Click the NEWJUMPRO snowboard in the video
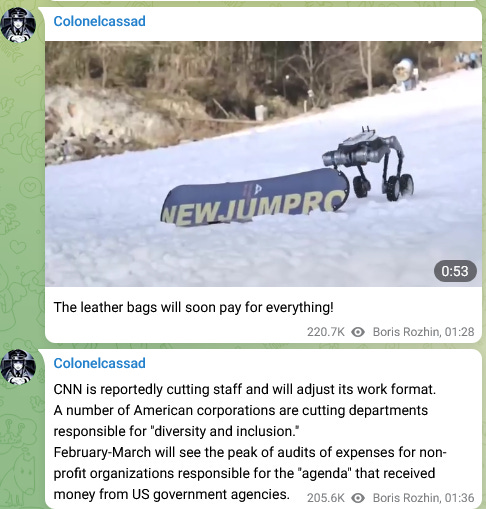The image size is (486, 509). [255, 197]
